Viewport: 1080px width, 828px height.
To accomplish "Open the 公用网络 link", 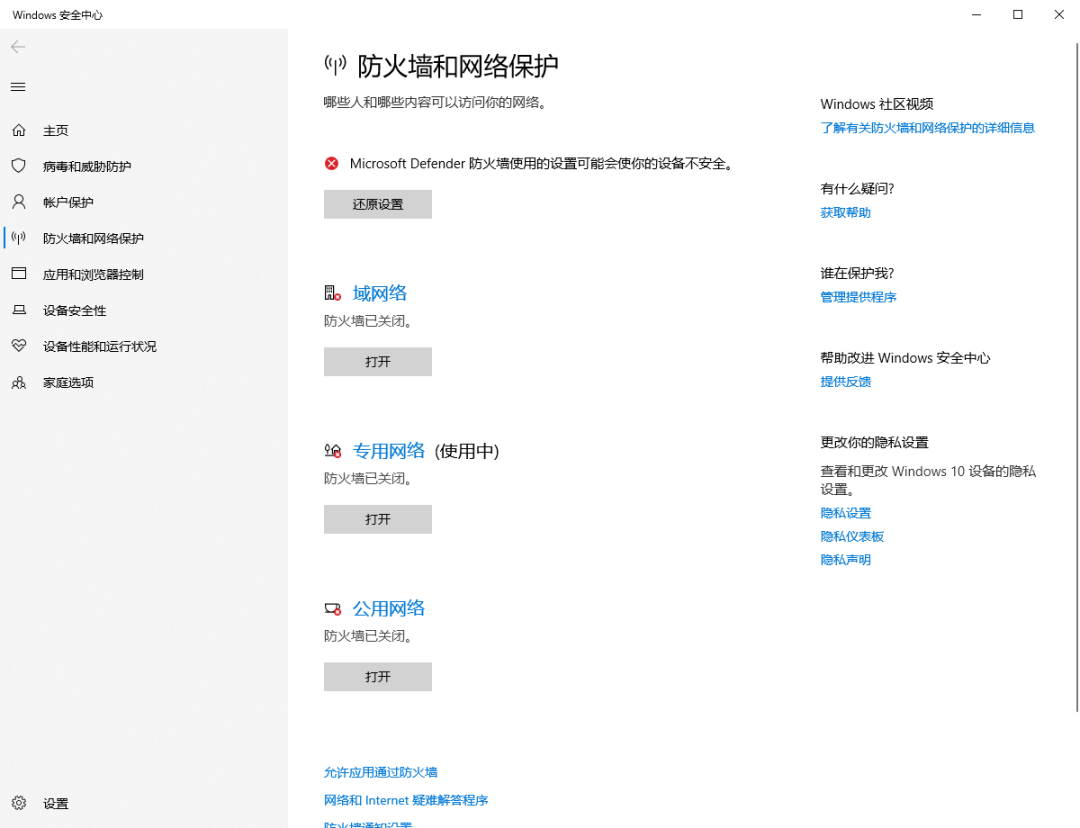I will 388,608.
